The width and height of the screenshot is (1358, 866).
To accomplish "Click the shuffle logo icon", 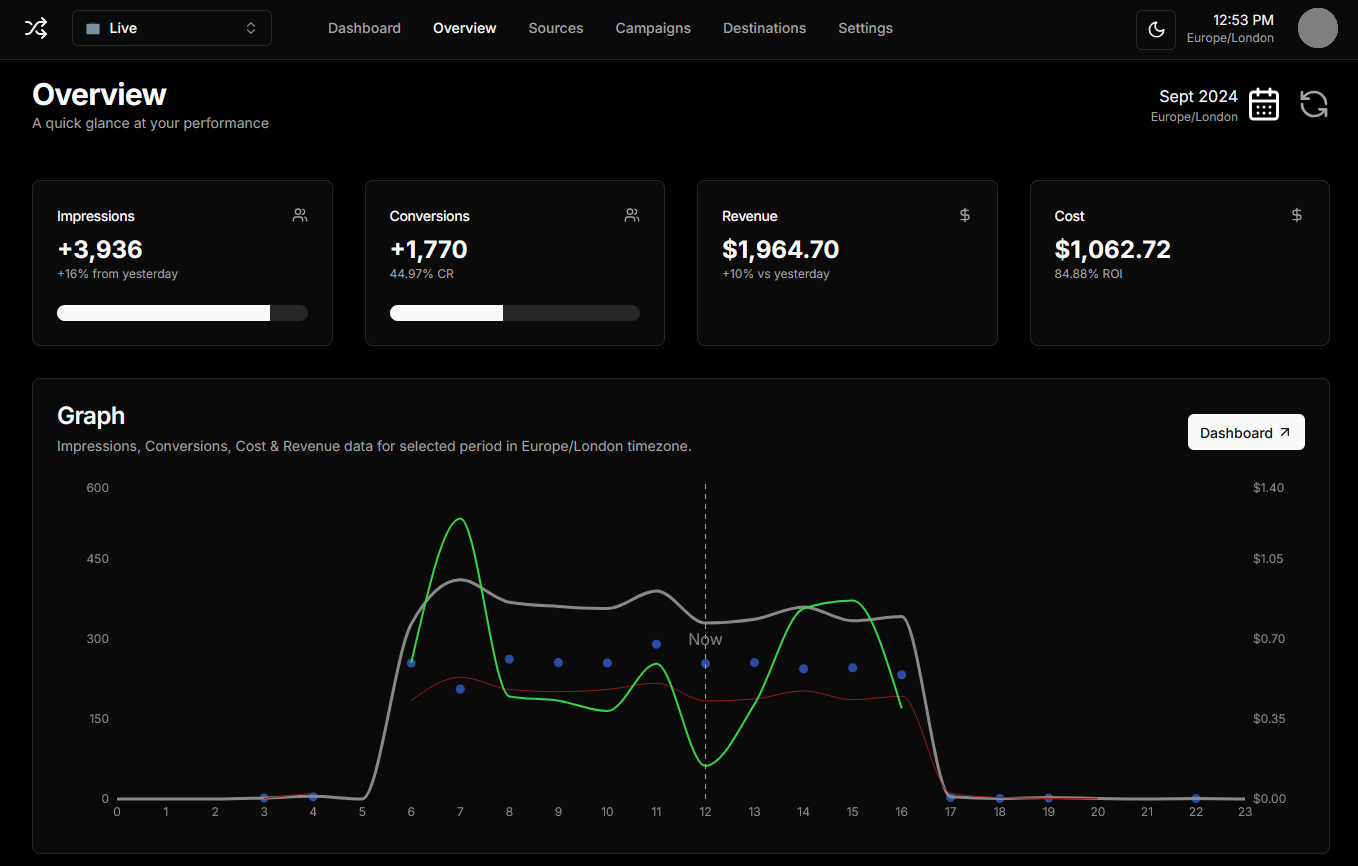I will pyautogui.click(x=36, y=28).
